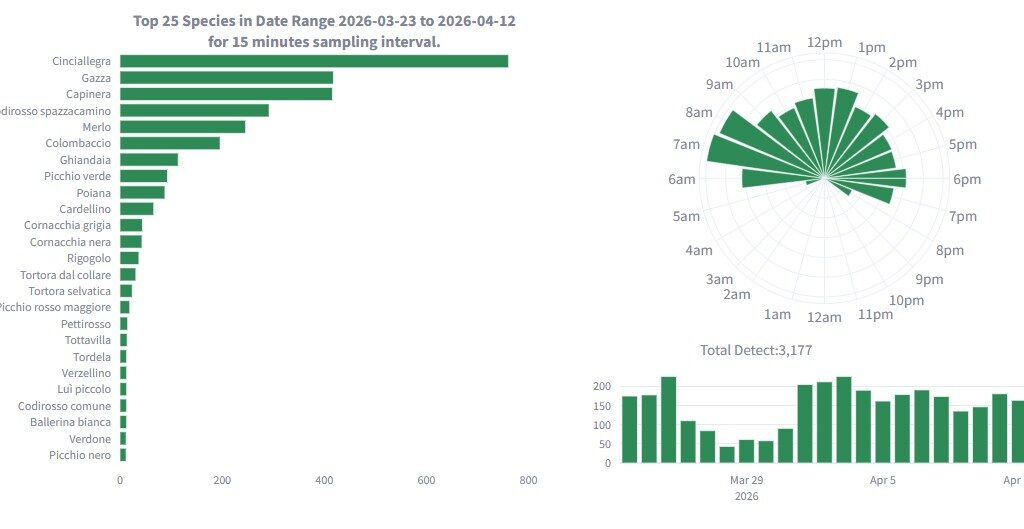1024x529 pixels.
Task: Click the Cinciallegra bar in species chart
Action: [x=313, y=61]
